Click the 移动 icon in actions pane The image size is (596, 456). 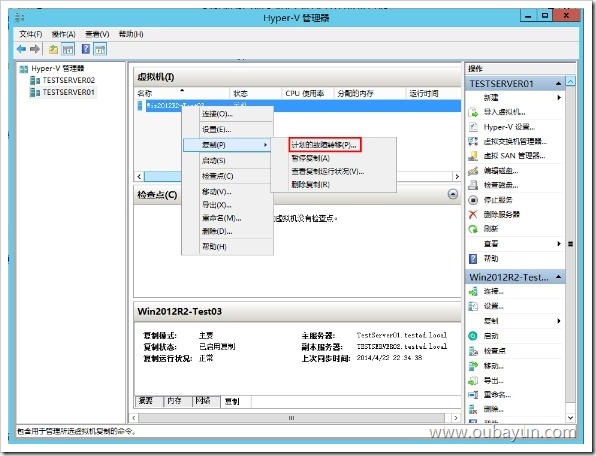click(473, 366)
